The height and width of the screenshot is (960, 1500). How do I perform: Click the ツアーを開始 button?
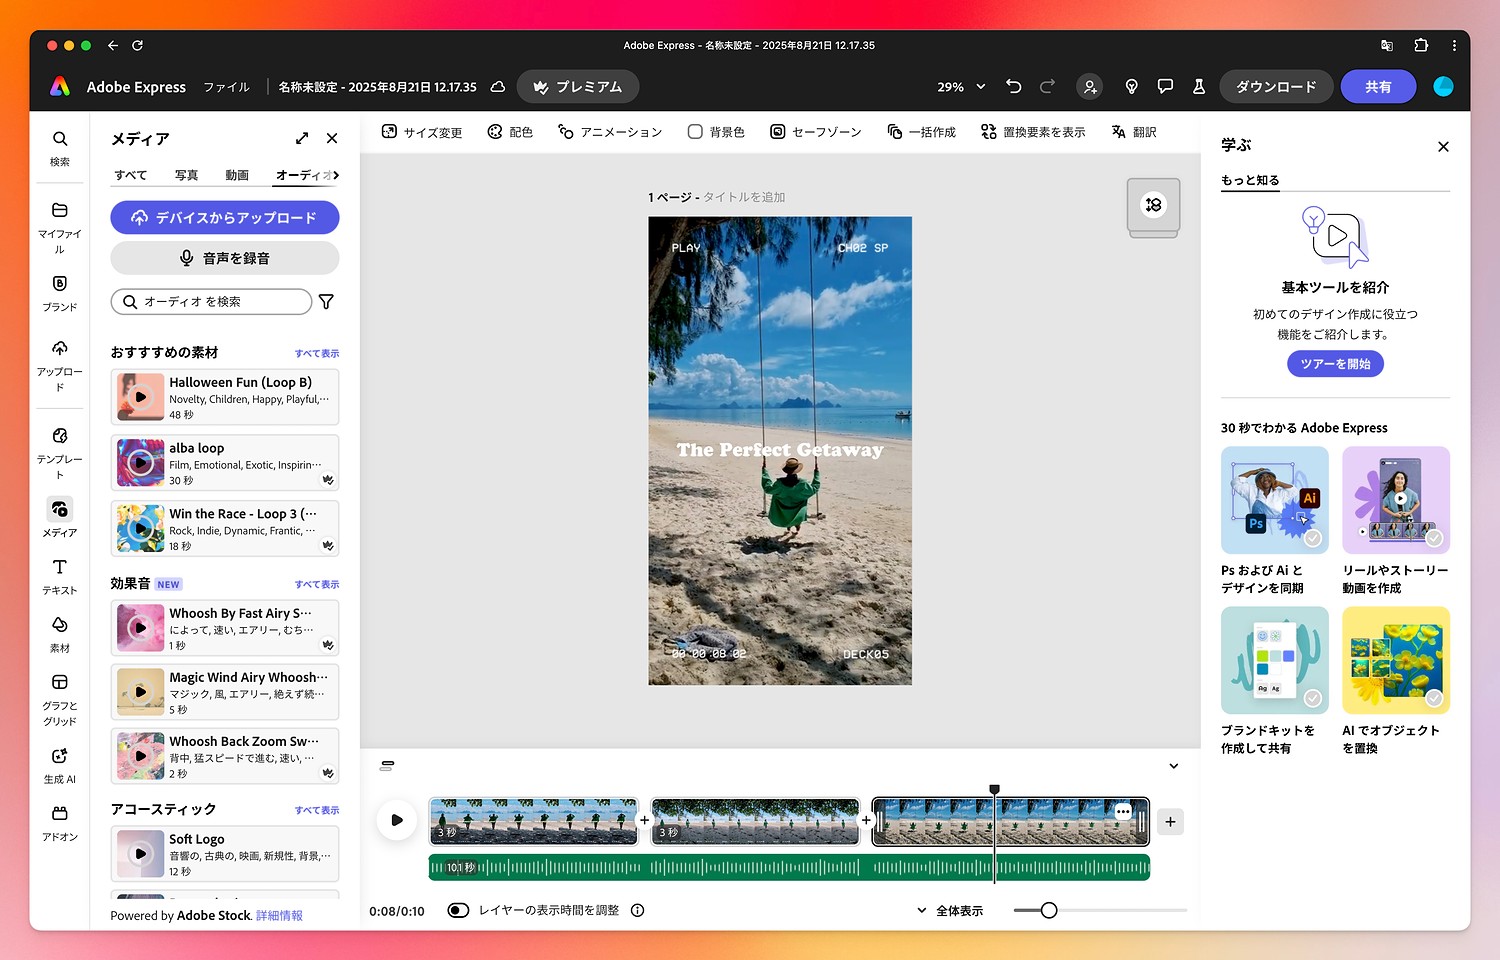(x=1335, y=364)
